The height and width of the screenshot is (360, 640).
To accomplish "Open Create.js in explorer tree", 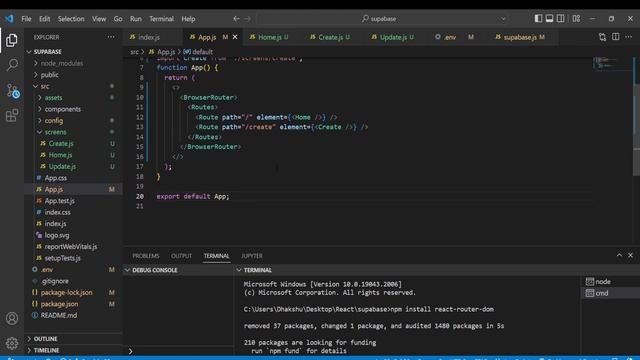I will (x=73, y=143).
